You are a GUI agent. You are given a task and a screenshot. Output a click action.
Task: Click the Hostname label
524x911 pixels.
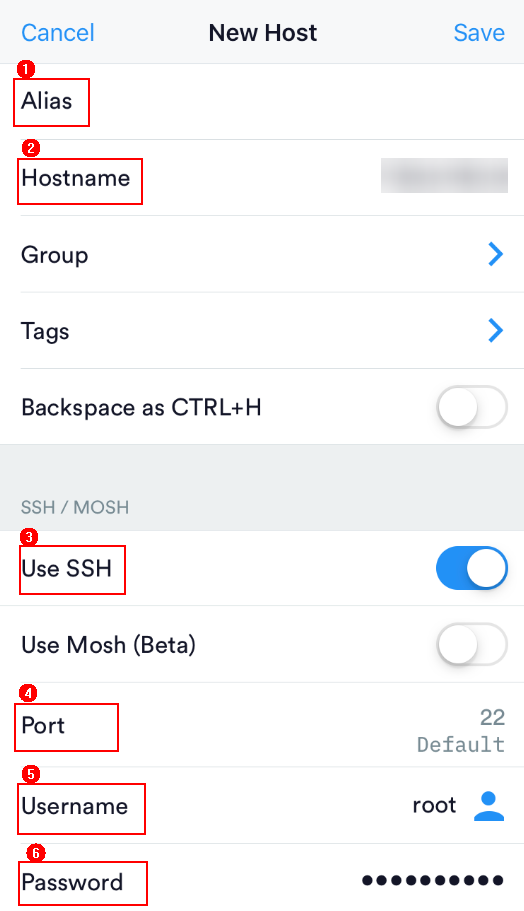[x=76, y=178]
